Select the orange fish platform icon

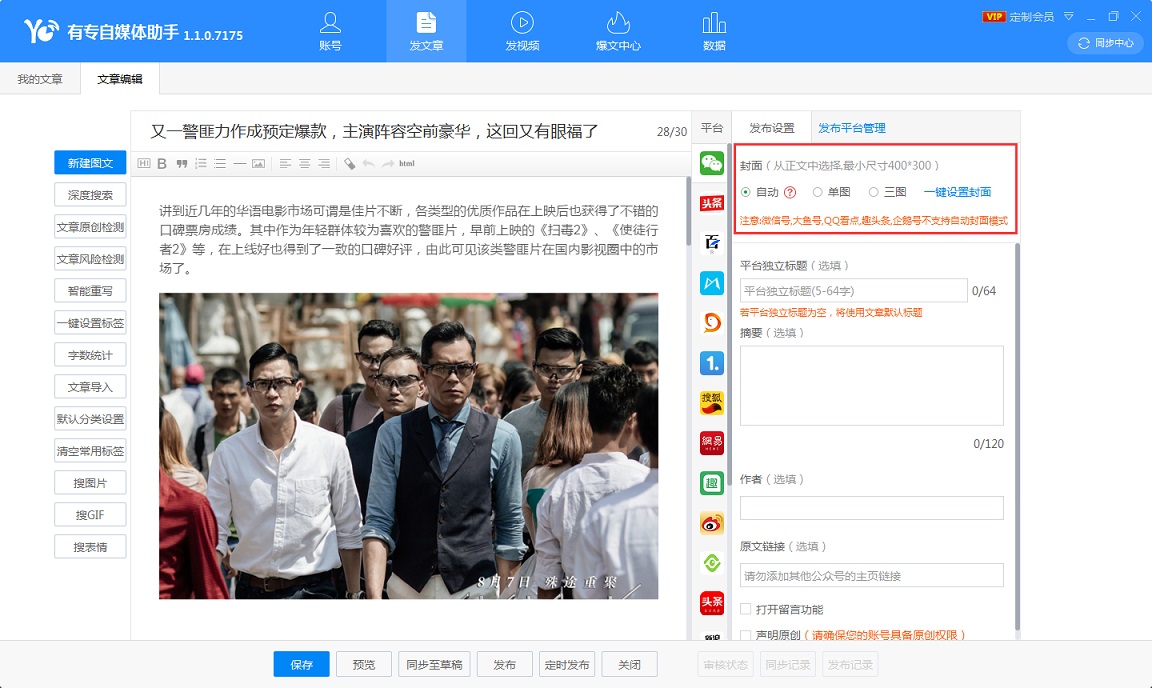[711, 323]
